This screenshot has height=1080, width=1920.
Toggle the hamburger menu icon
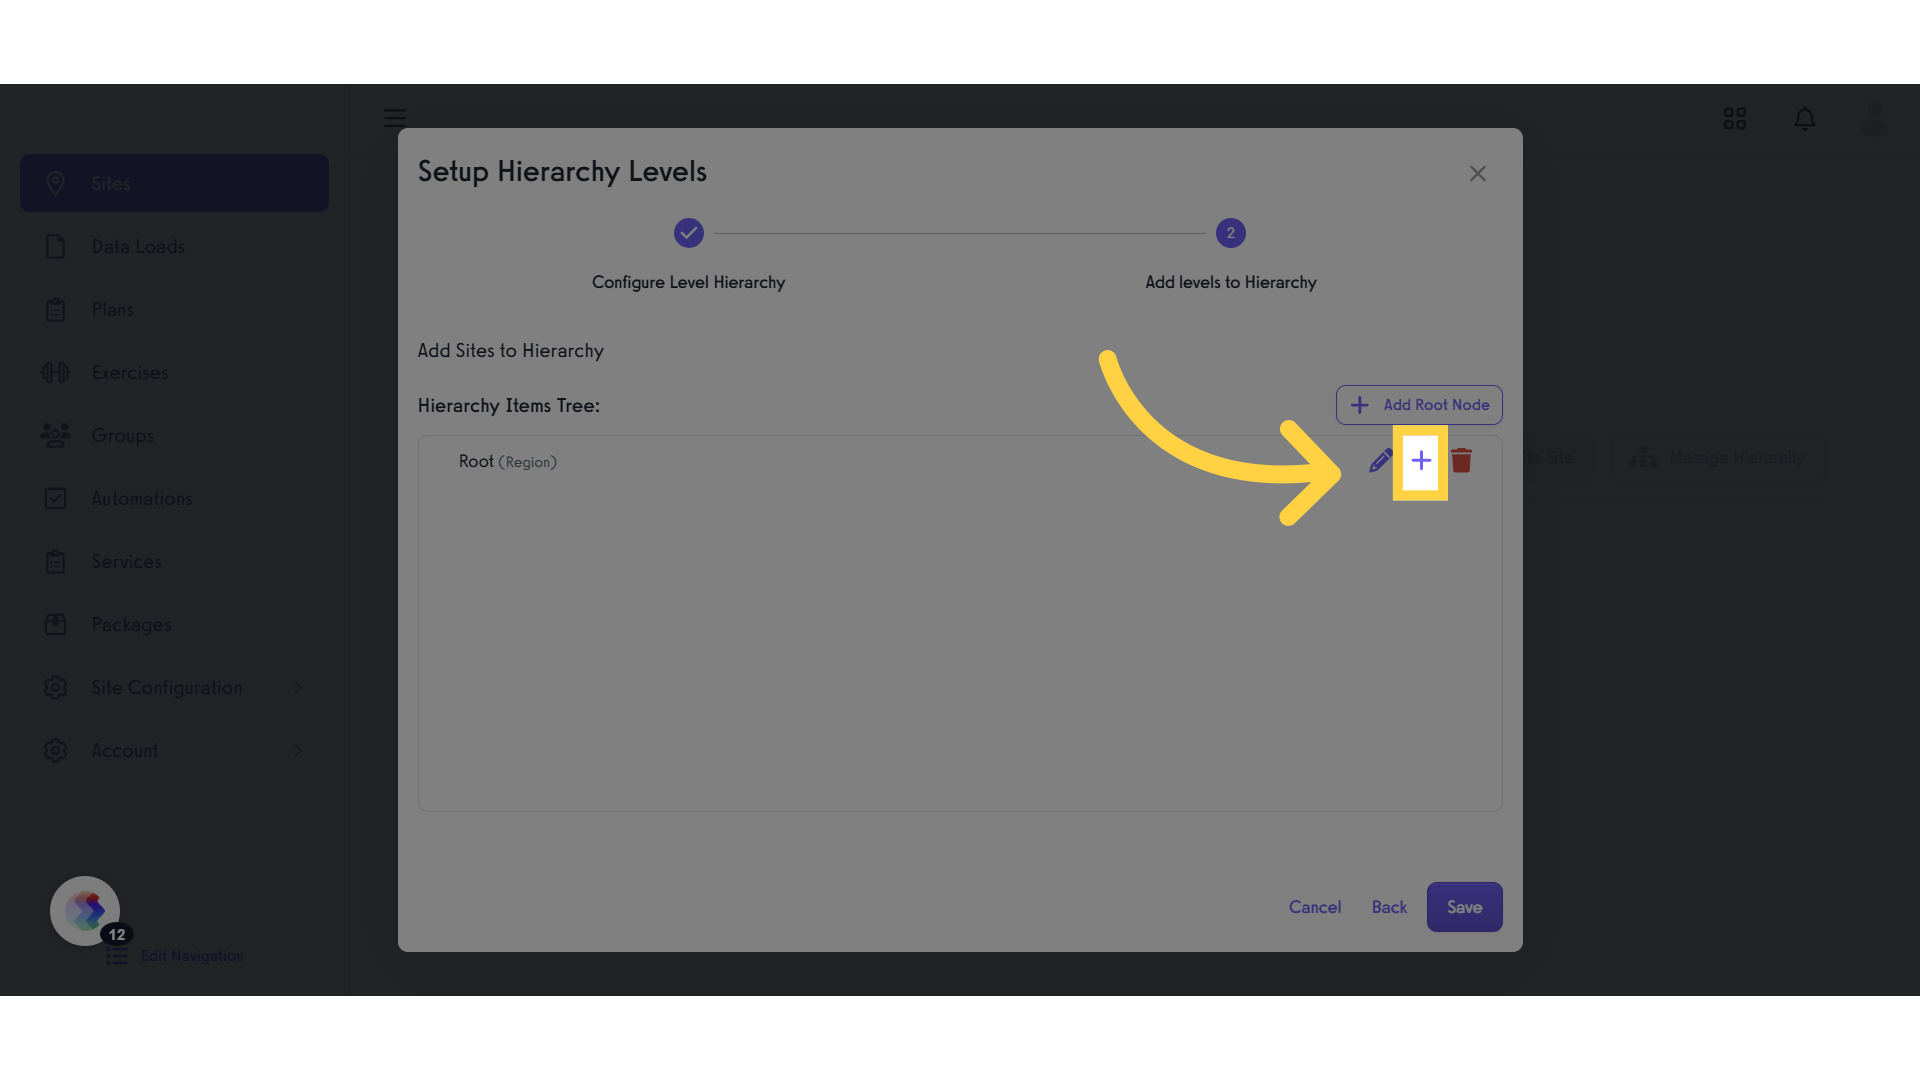[x=395, y=118]
